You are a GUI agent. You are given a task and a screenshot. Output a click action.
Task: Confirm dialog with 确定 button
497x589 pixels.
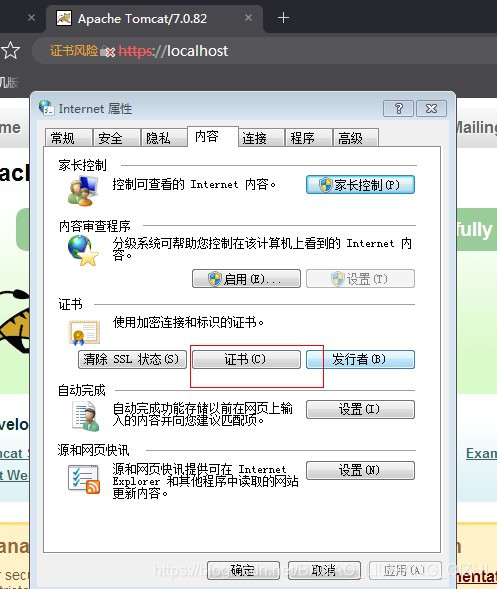pos(243,571)
